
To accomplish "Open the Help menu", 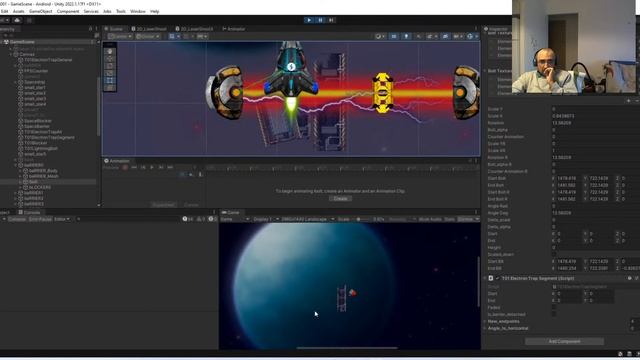I will (x=155, y=11).
